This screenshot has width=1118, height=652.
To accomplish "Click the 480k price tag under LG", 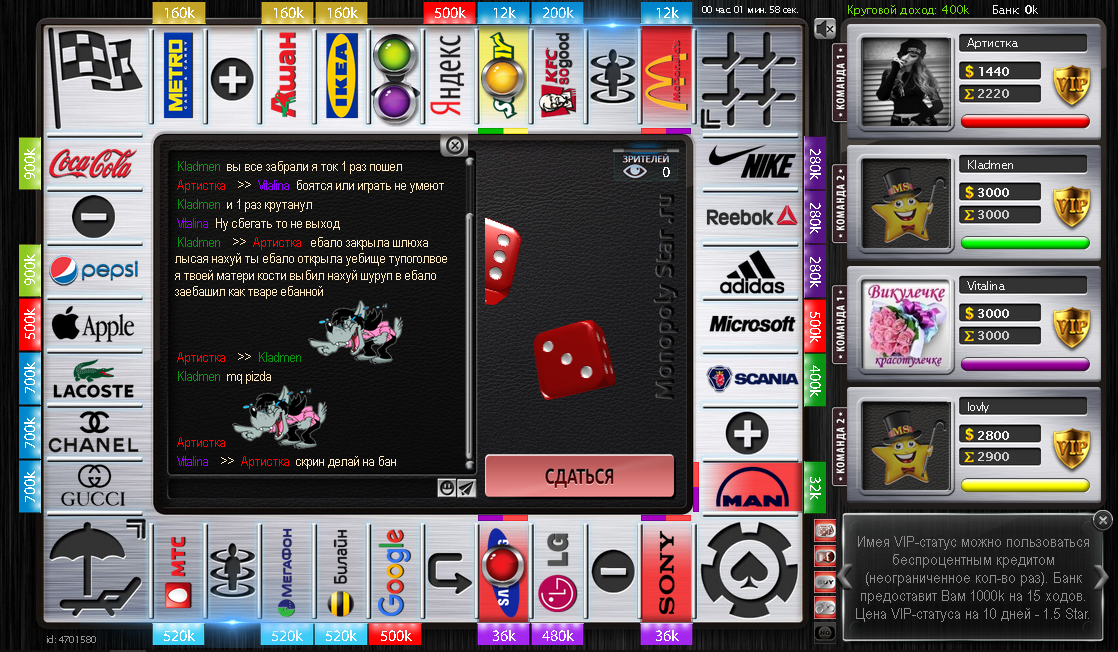I will pyautogui.click(x=558, y=635).
